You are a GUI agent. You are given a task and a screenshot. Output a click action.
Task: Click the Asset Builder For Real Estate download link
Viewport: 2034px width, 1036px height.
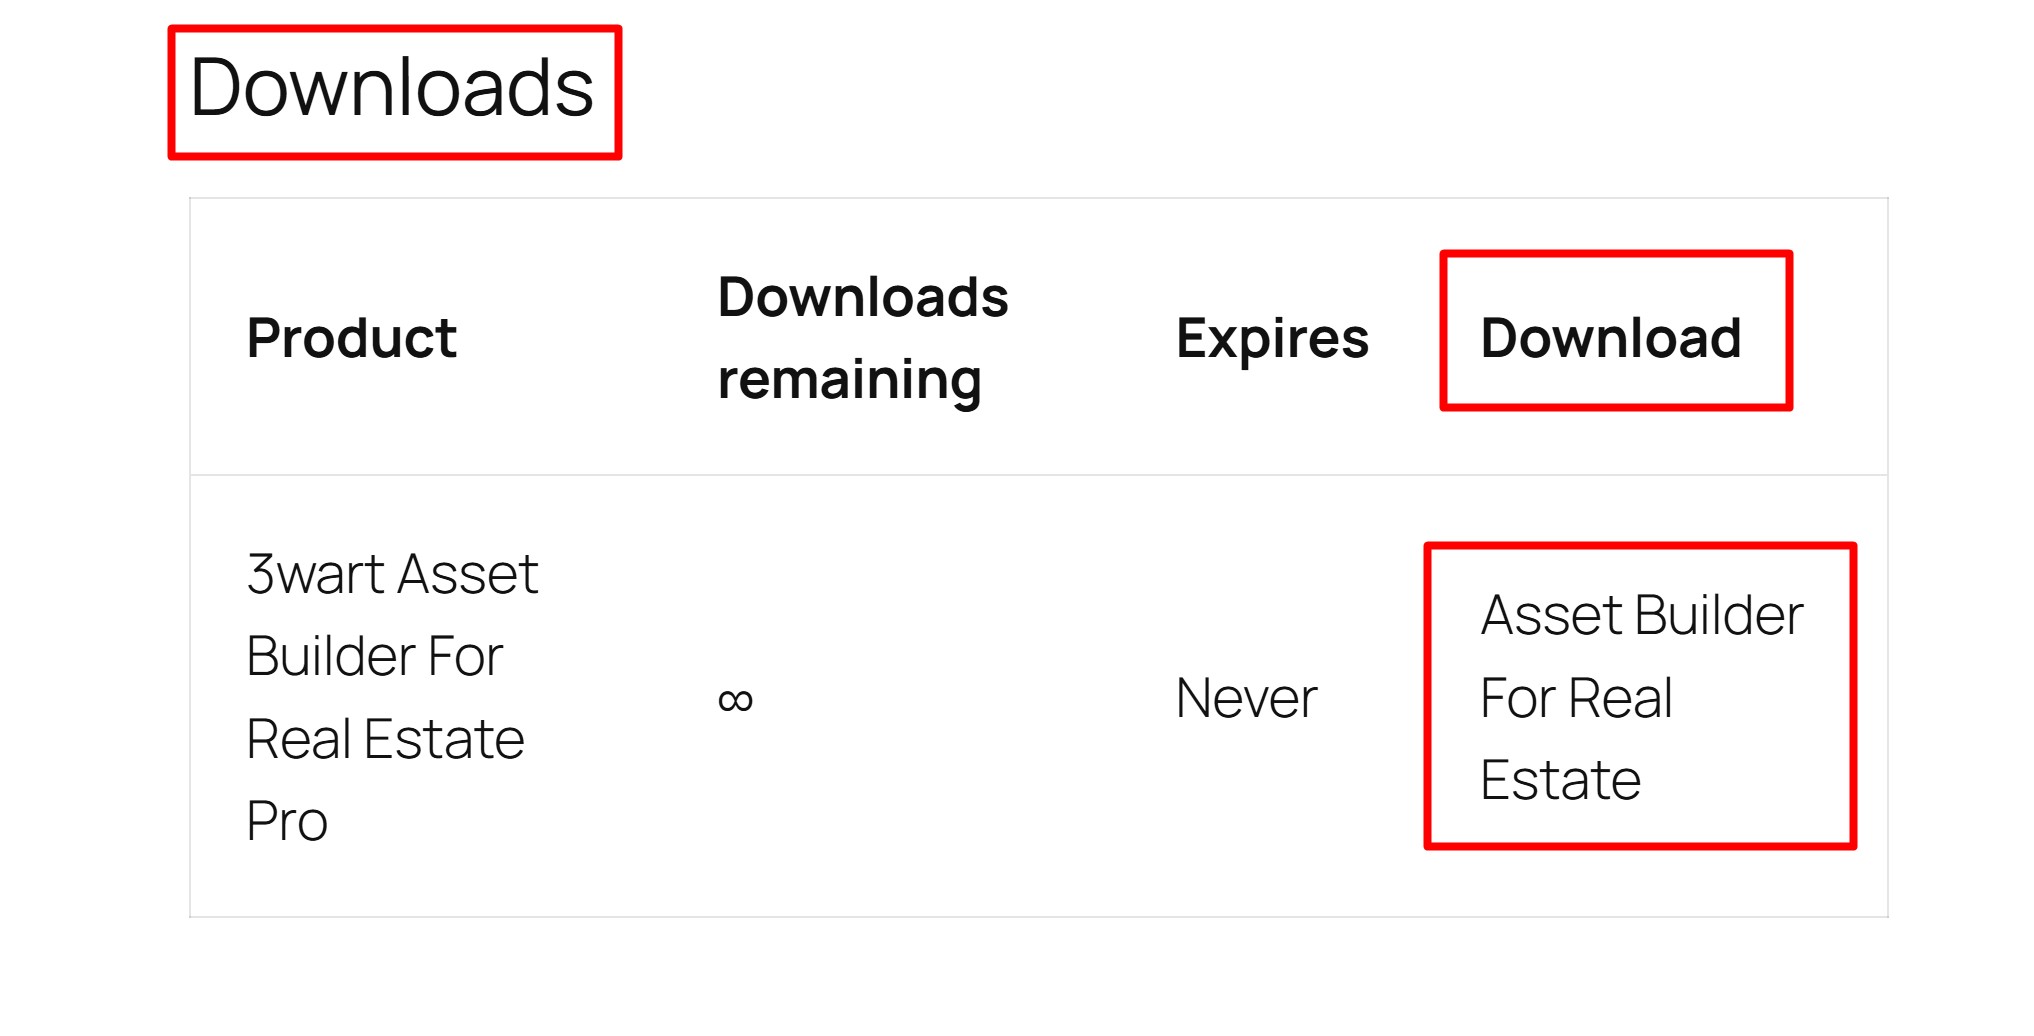point(1640,697)
